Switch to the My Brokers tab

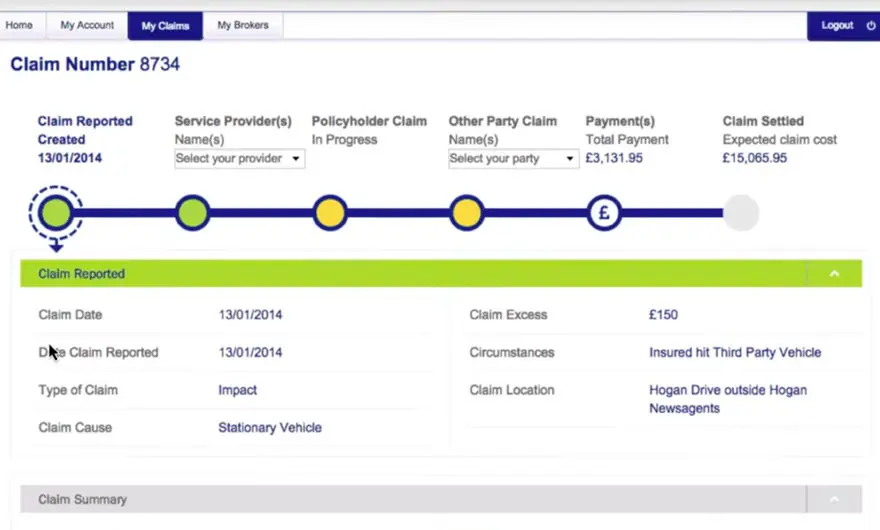tap(243, 25)
